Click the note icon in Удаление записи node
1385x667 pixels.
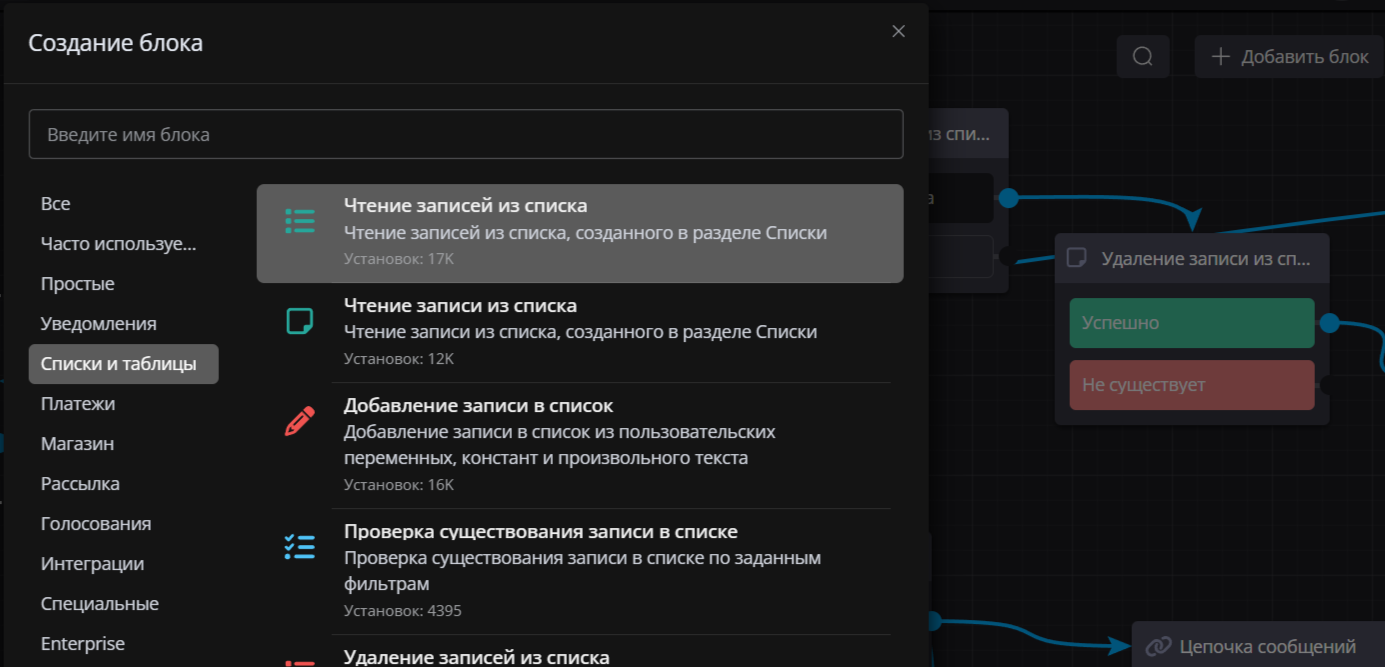point(1077,258)
